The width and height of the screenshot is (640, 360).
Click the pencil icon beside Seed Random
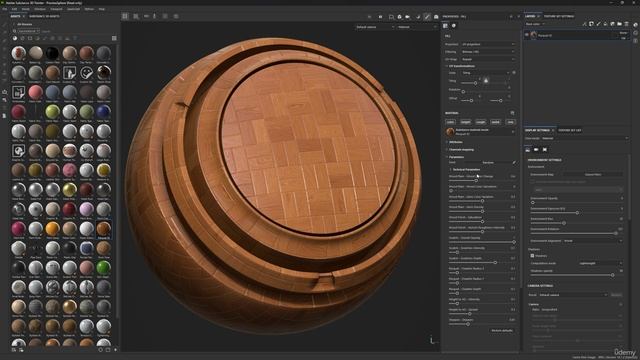click(514, 162)
